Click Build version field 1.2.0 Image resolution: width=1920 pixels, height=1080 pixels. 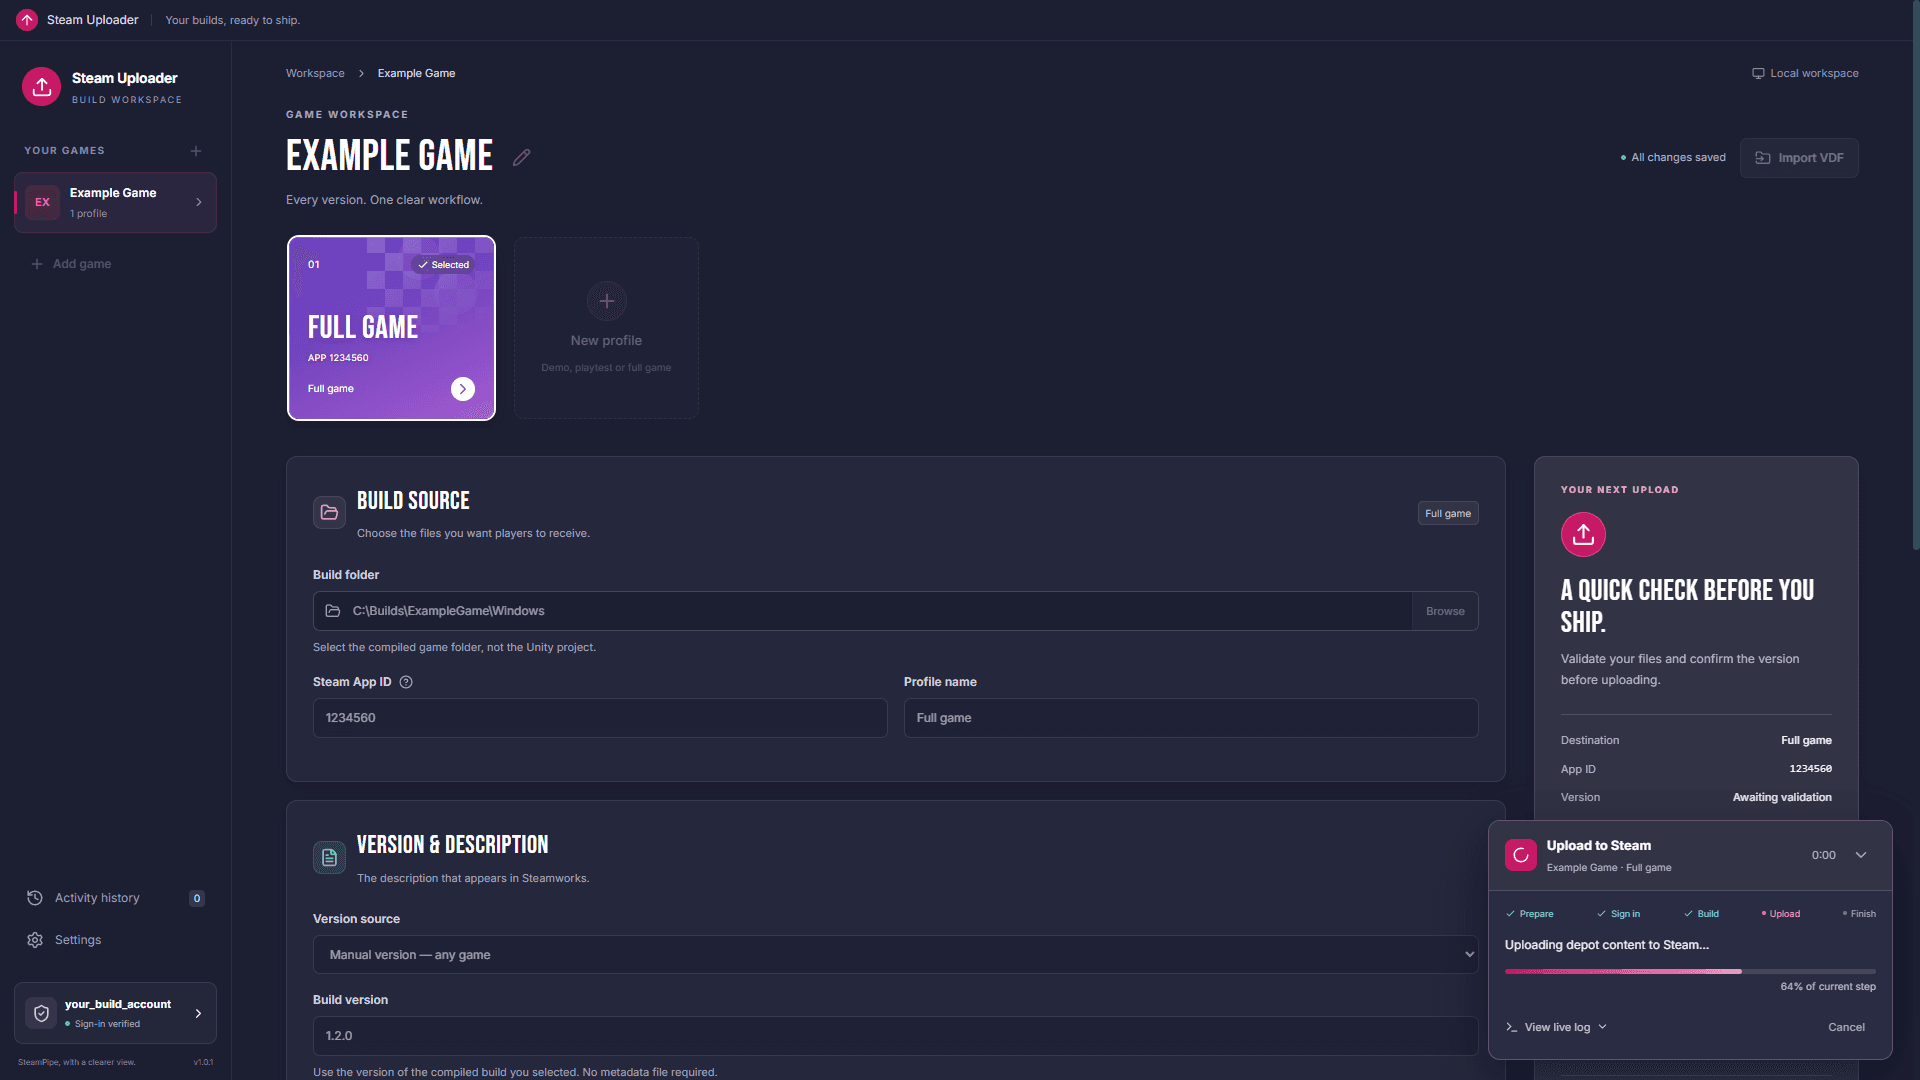point(896,1036)
